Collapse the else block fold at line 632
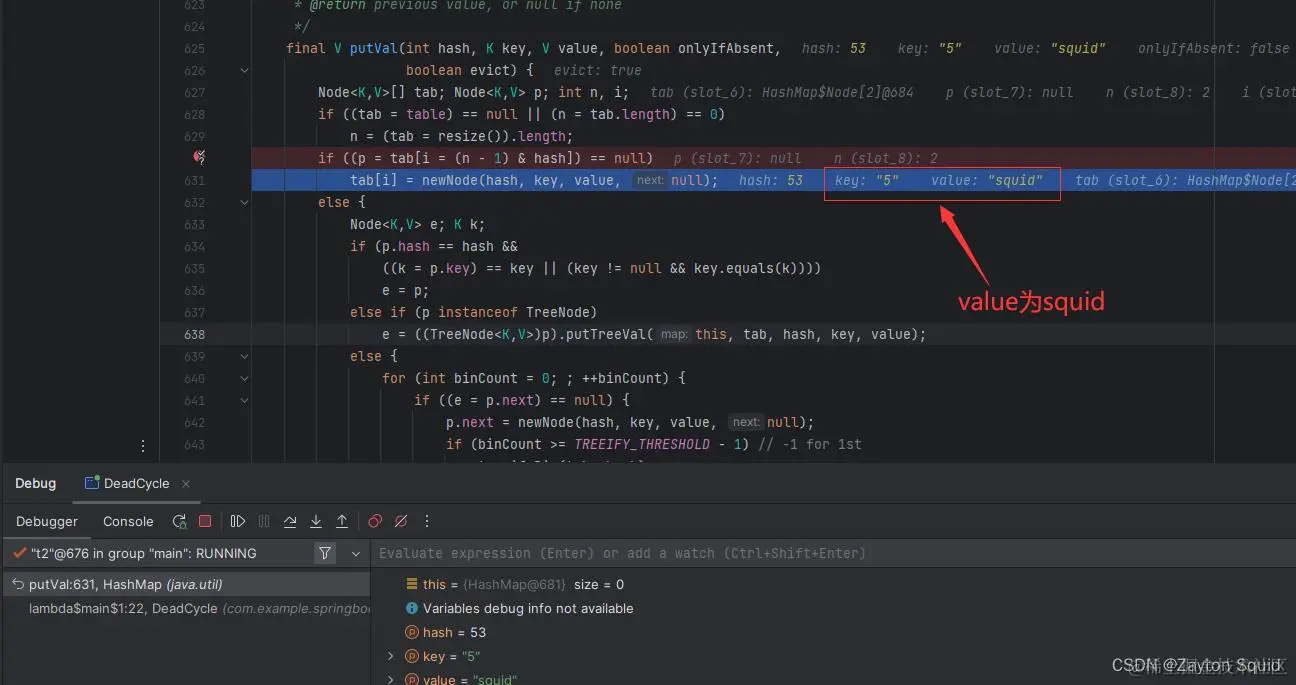Viewport: 1296px width, 685px height. 245,202
